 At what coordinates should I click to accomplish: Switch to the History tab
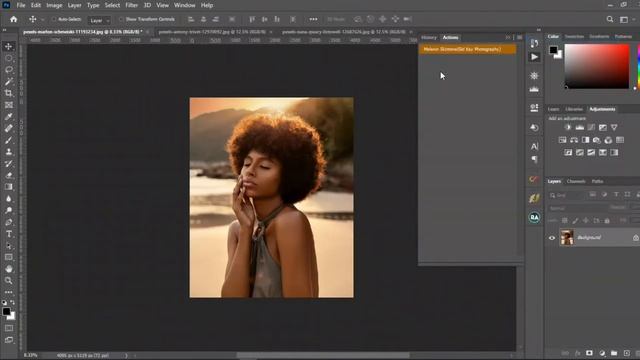(x=429, y=37)
